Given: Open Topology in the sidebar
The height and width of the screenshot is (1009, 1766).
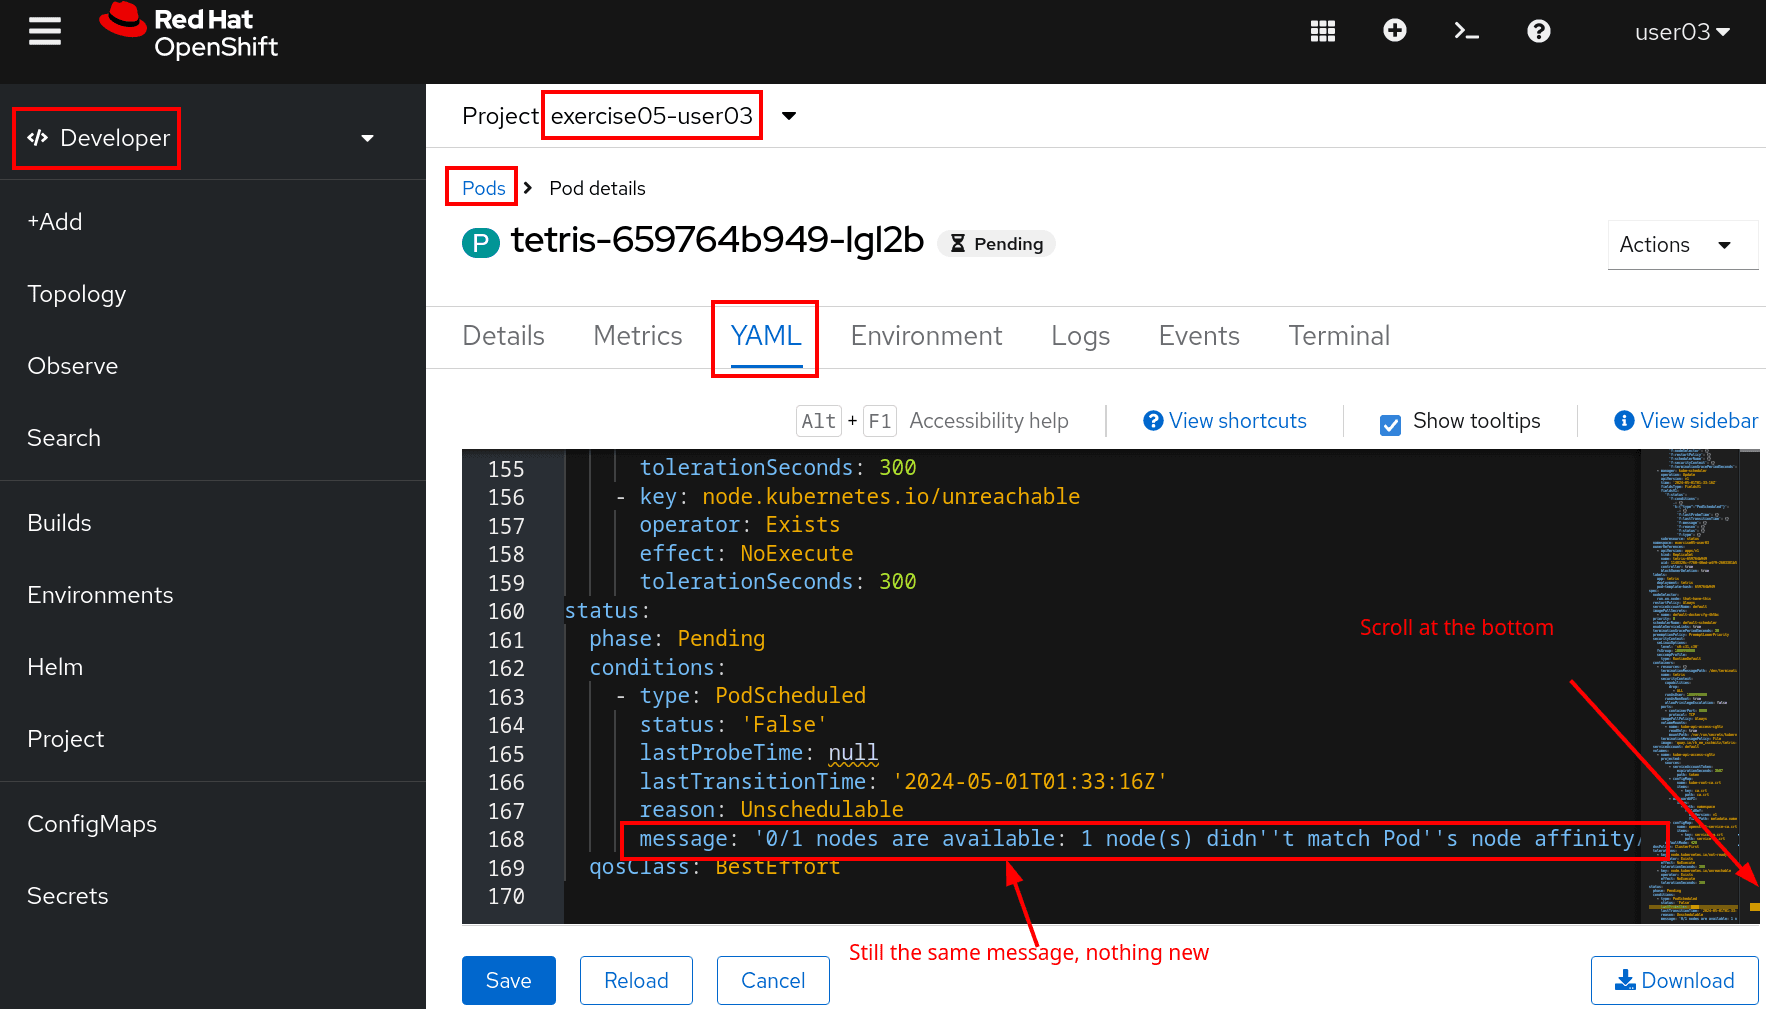Looking at the screenshot, I should click(77, 294).
